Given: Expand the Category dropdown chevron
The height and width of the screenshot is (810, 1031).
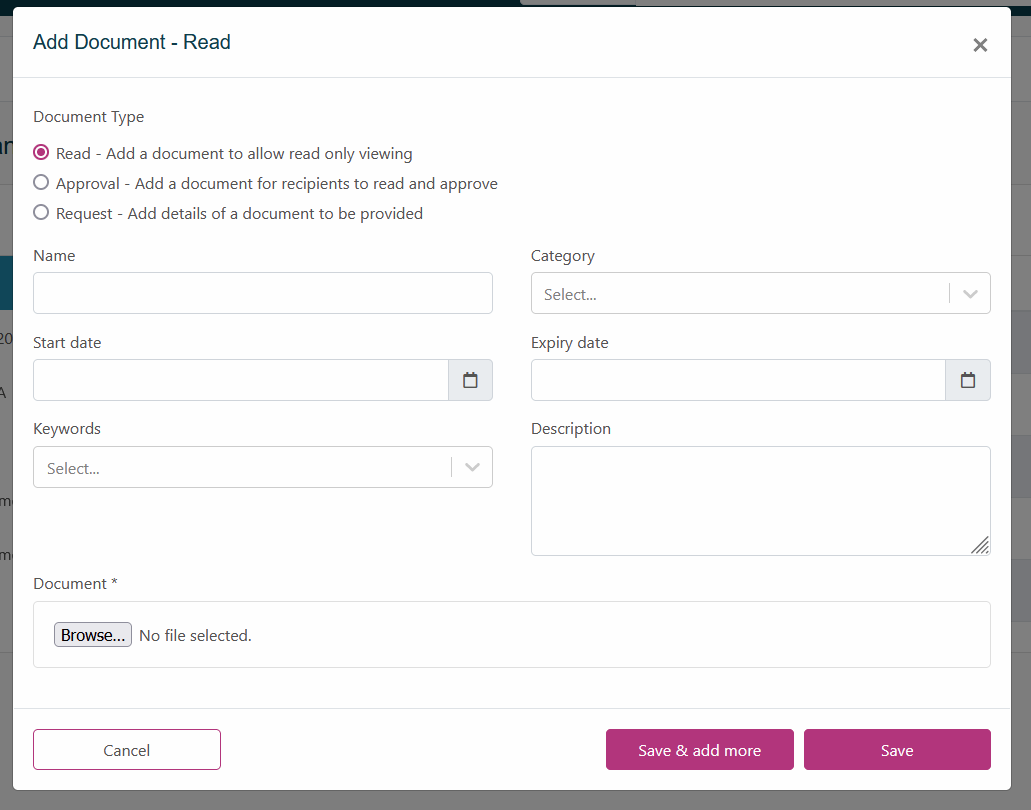Looking at the screenshot, I should 969,294.
